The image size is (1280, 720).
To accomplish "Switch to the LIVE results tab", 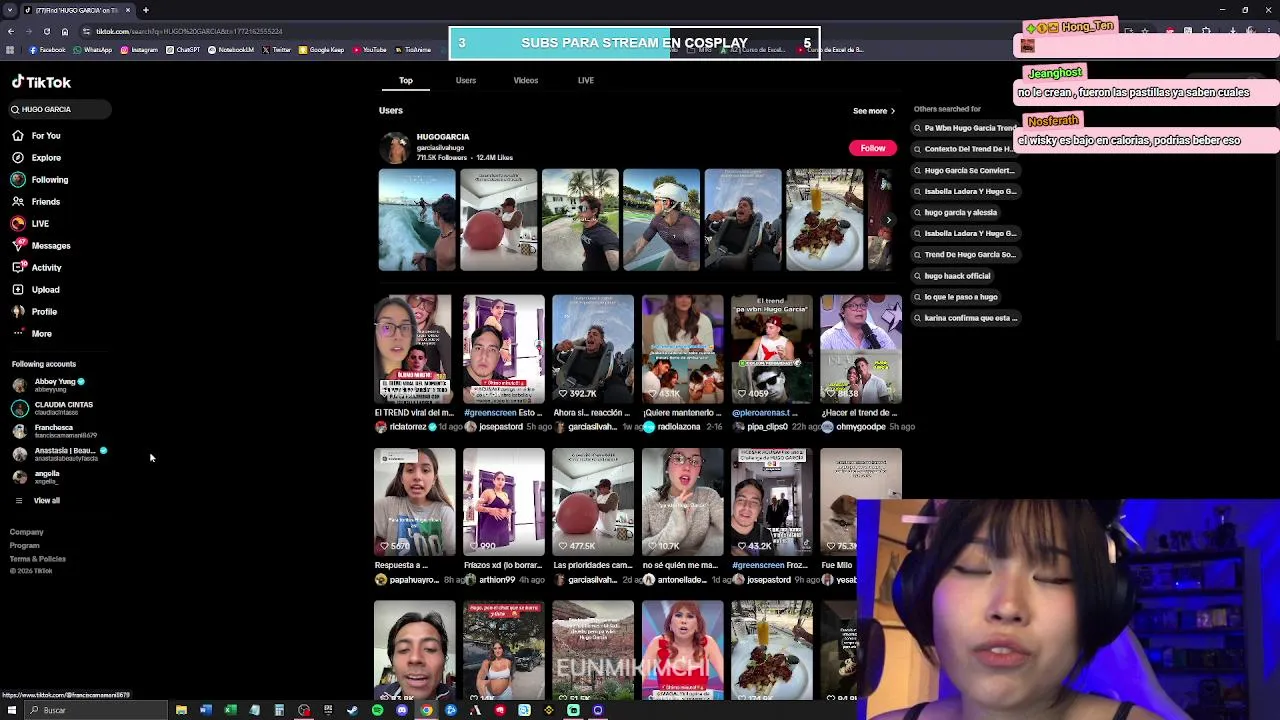I will [x=585, y=80].
